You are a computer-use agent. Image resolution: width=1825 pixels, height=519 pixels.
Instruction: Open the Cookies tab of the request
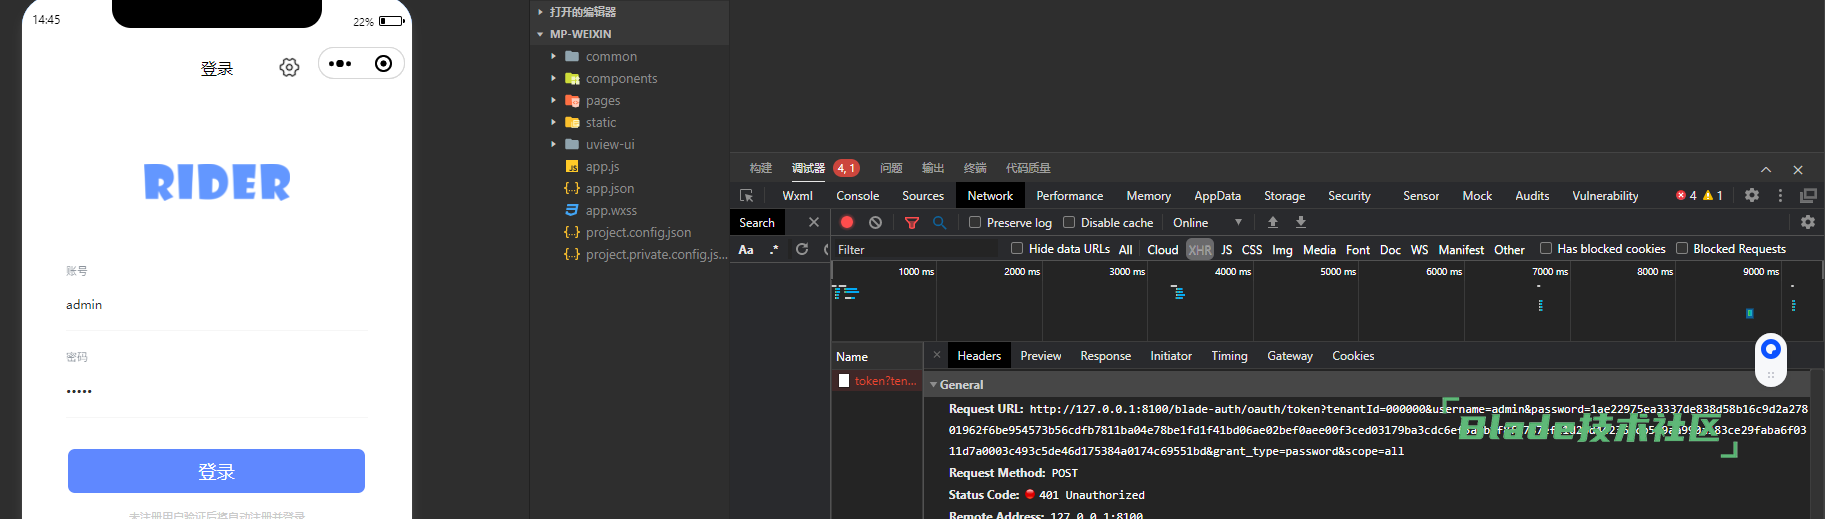pyautogui.click(x=1352, y=356)
